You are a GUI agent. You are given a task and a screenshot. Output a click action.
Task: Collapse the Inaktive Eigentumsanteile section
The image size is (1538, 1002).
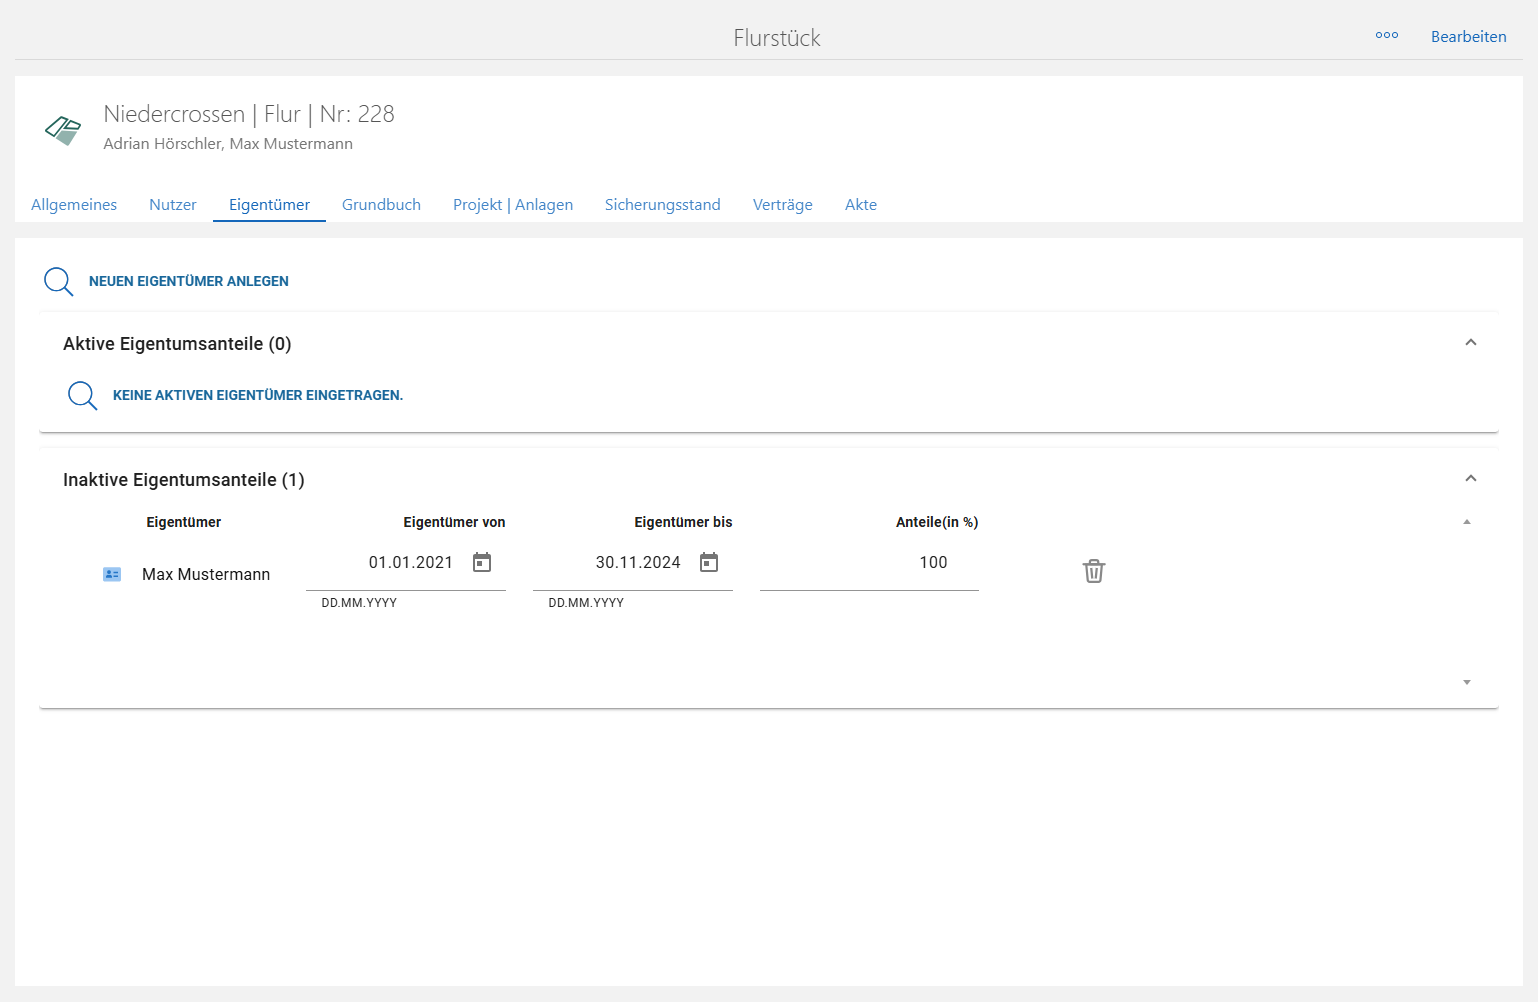(1470, 479)
